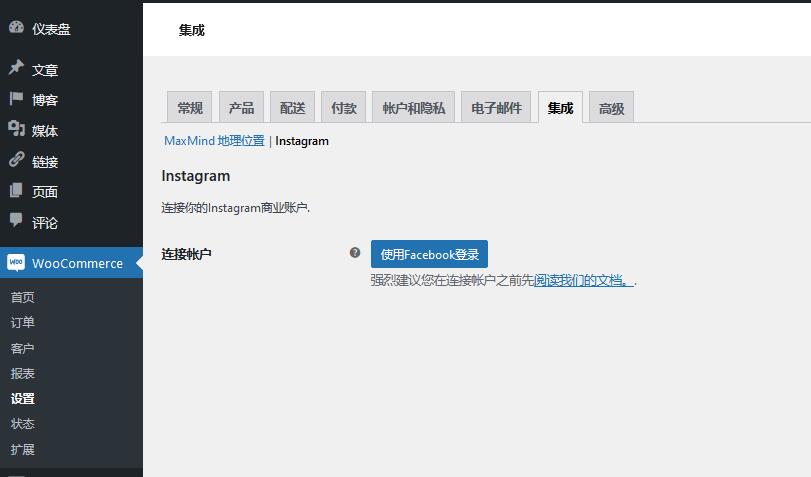Click the 连接帐户 field label
The width and height of the screenshot is (811, 477).
point(187,254)
